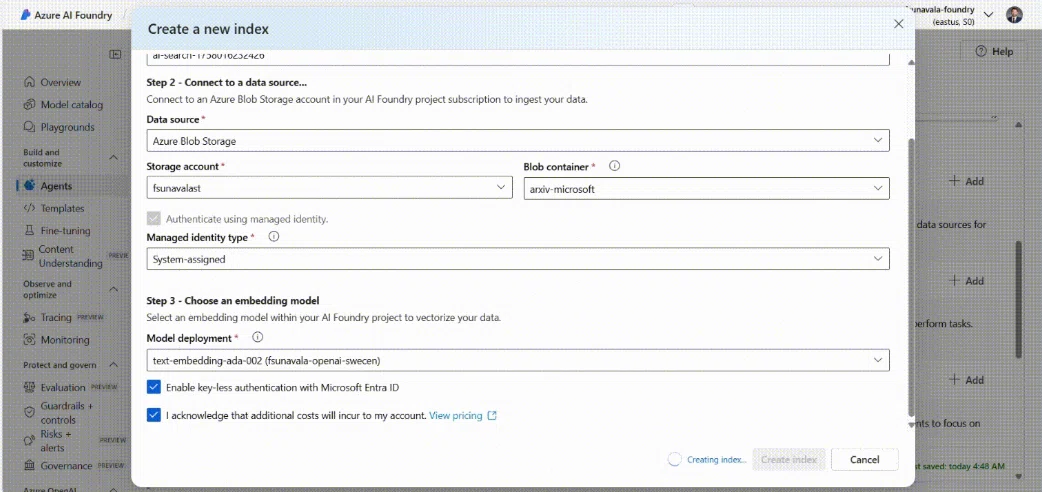This screenshot has width=1042, height=492.
Task: Open Evaluation icon in sidebar
Action: pyautogui.click(x=29, y=388)
